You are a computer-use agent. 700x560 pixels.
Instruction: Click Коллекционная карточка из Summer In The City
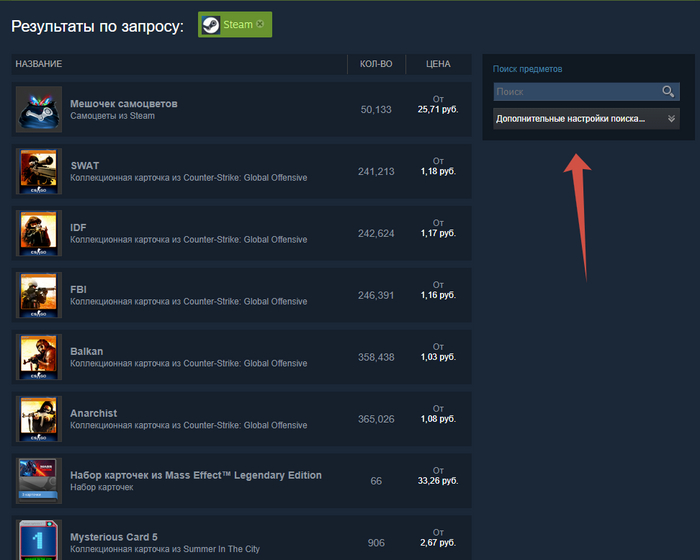pos(165,549)
